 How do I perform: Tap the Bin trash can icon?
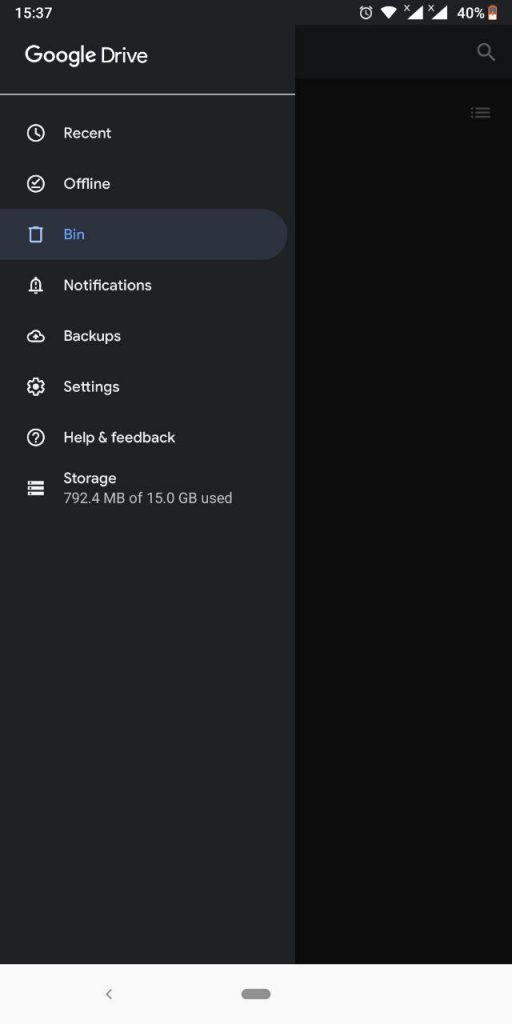(x=35, y=234)
